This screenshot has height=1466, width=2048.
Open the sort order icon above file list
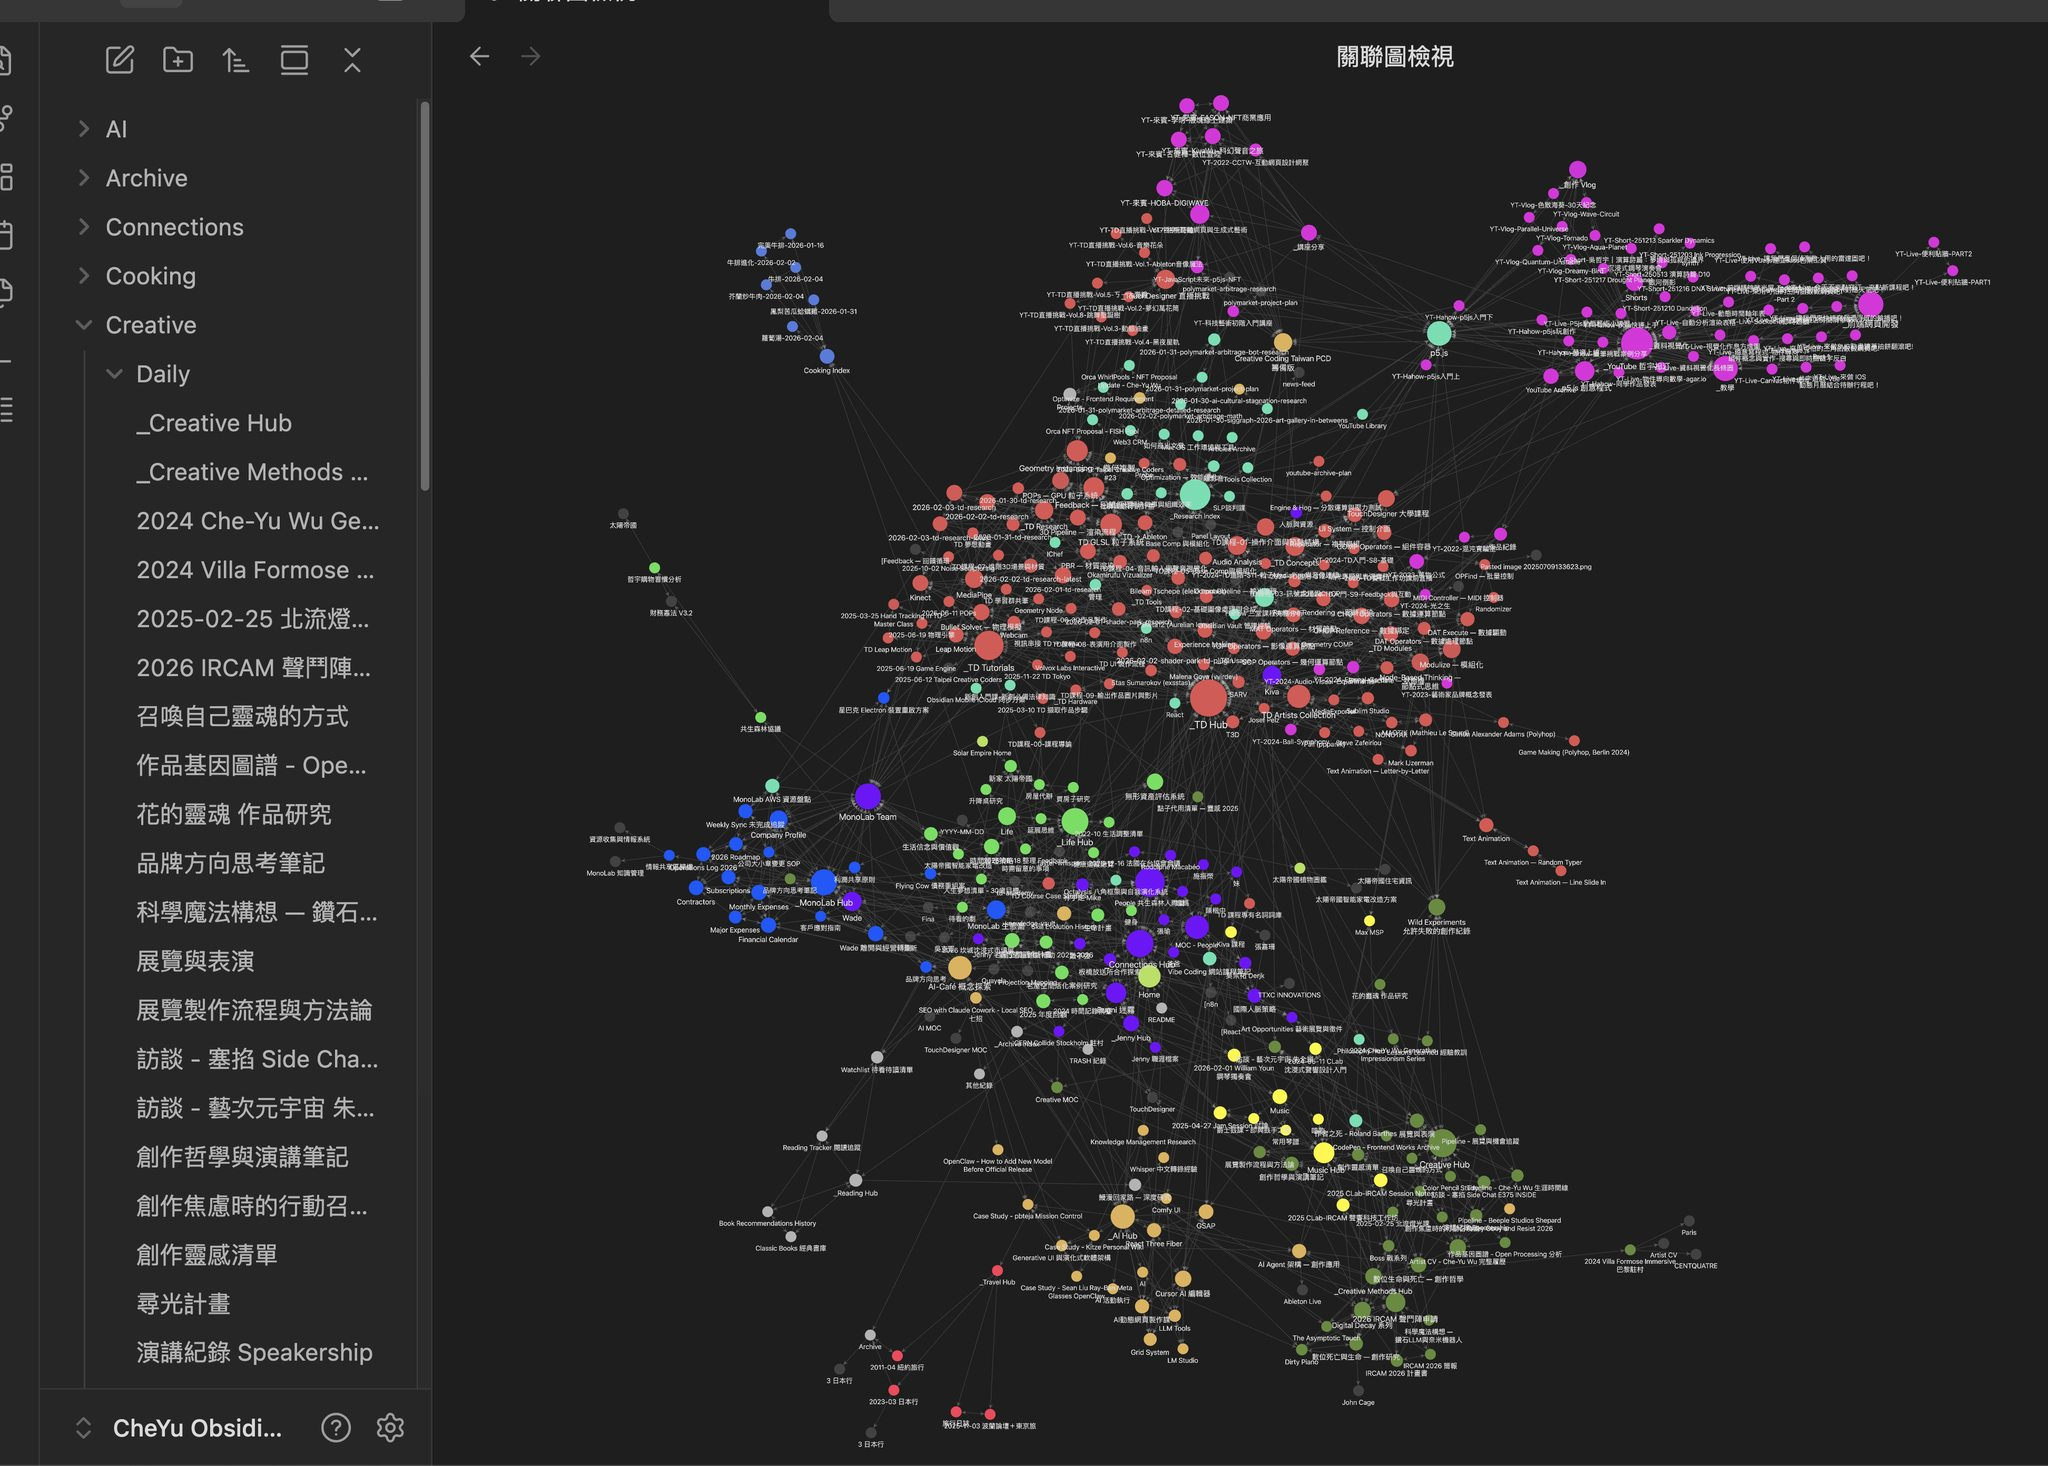click(x=237, y=60)
